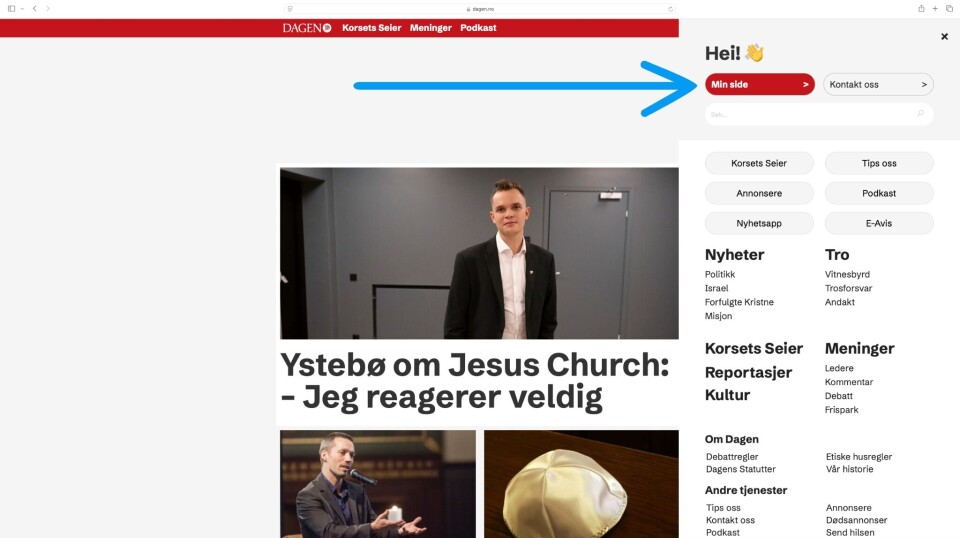960x538 pixels.
Task: Add a new tab with plus icon
Action: pyautogui.click(x=935, y=9)
